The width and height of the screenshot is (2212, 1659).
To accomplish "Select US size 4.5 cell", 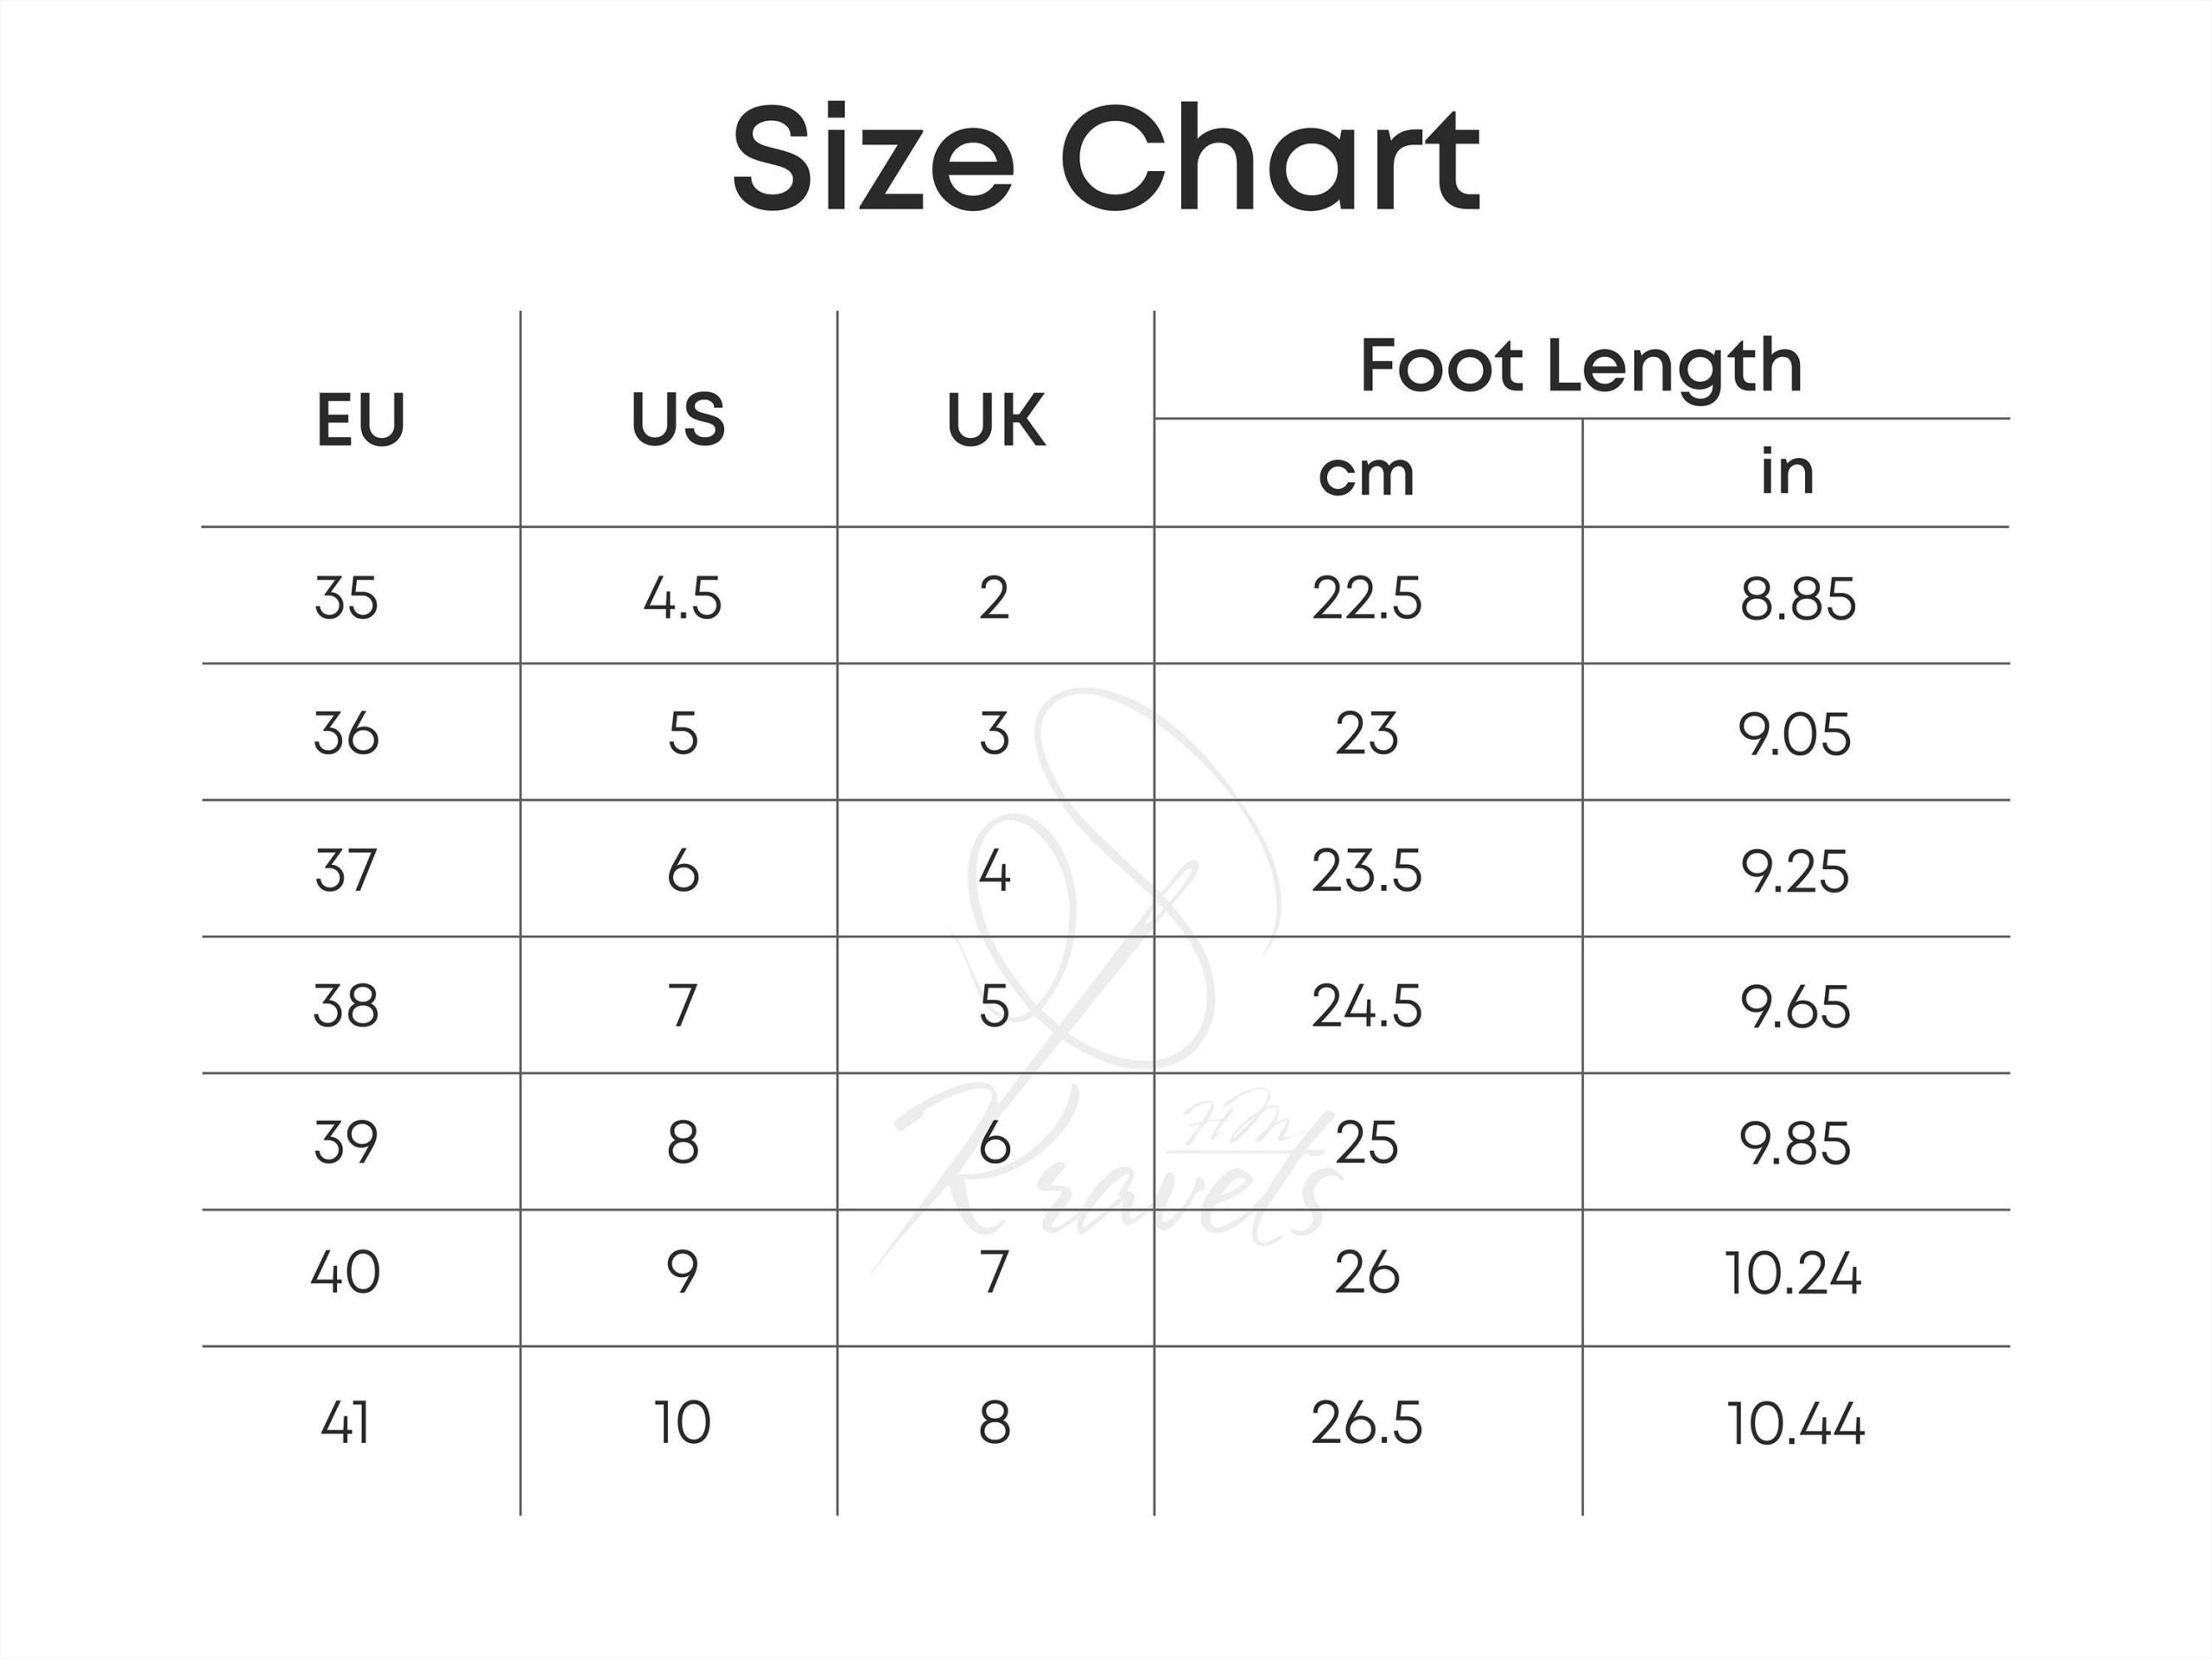I will pyautogui.click(x=682, y=598).
